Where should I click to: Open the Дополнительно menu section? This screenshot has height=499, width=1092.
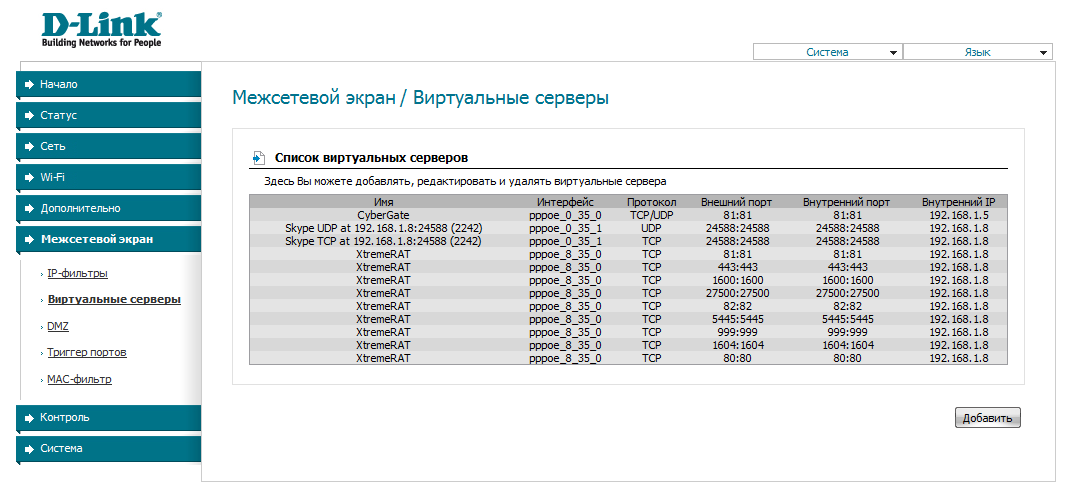coord(108,208)
